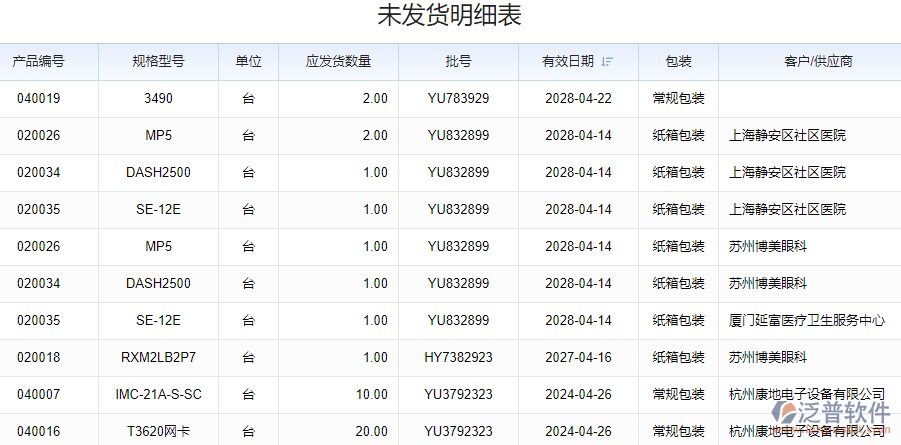Select quantity 2.00 in the 040019 row
The height and width of the screenshot is (445, 901).
click(375, 98)
